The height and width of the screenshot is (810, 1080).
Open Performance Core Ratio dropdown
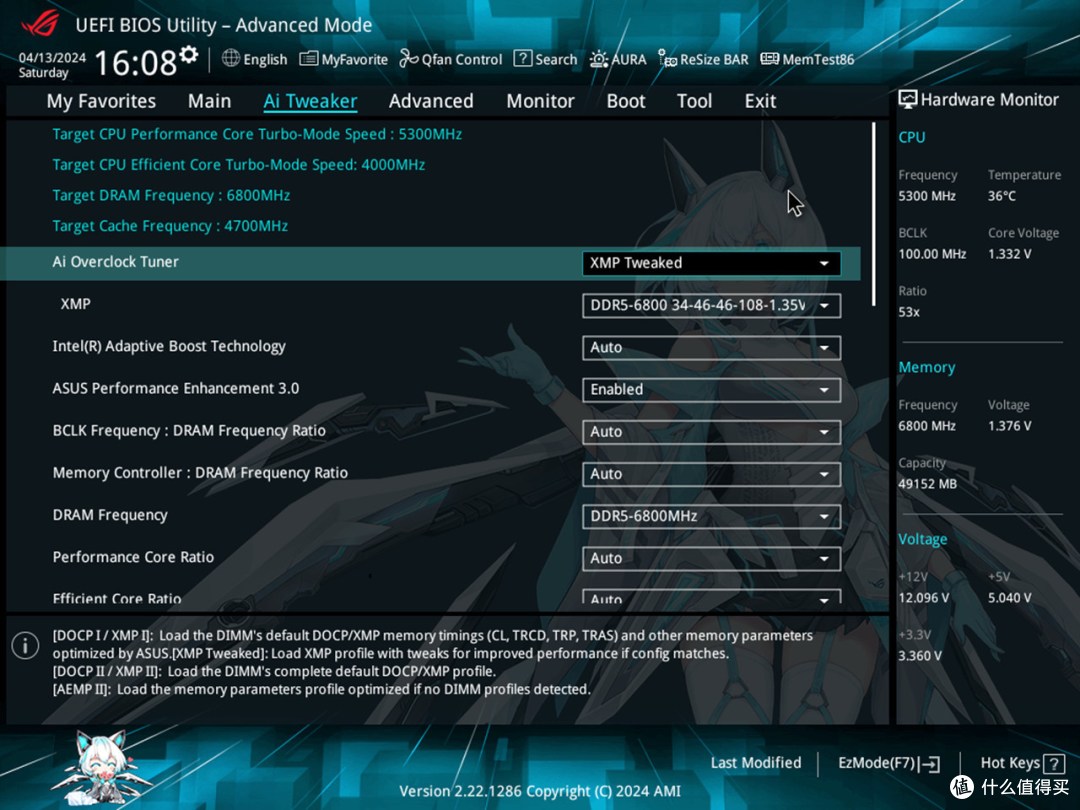click(x=712, y=559)
